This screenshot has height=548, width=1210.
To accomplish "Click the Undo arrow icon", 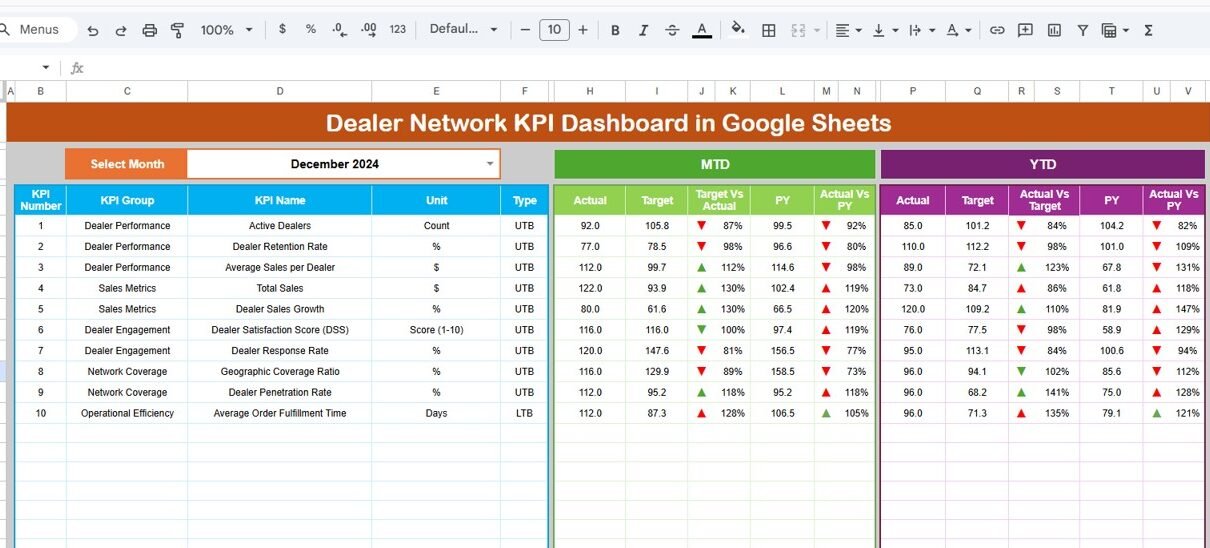I will click(93, 30).
